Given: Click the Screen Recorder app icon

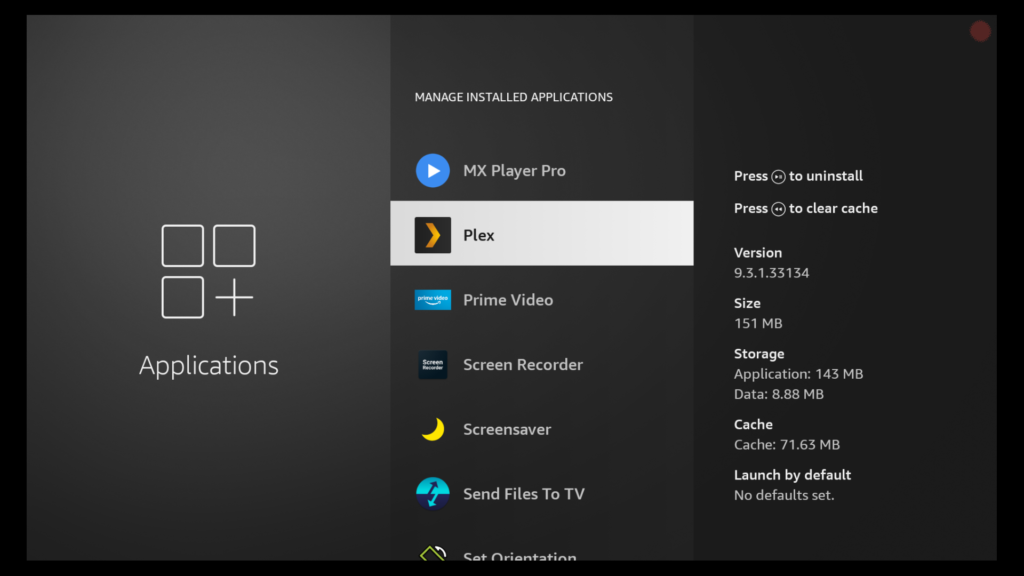Looking at the screenshot, I should click(432, 365).
